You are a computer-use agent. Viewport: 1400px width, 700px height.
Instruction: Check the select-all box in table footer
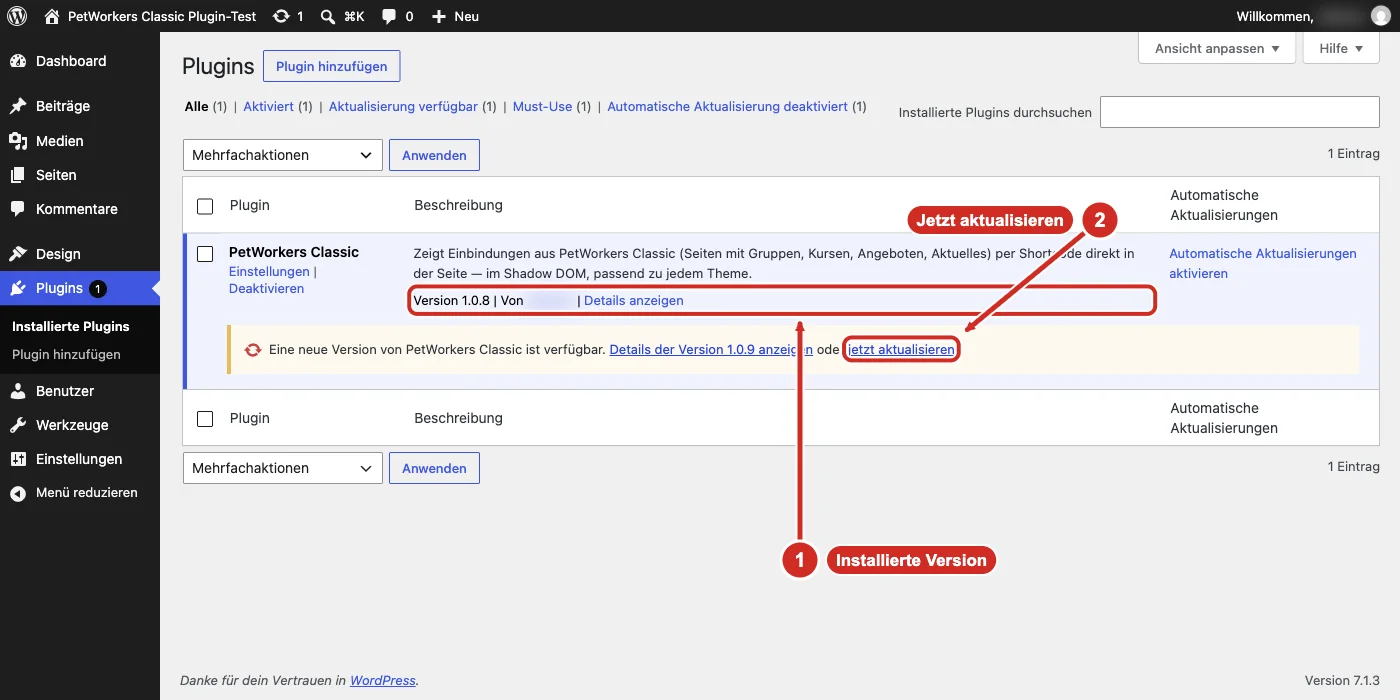point(205,419)
